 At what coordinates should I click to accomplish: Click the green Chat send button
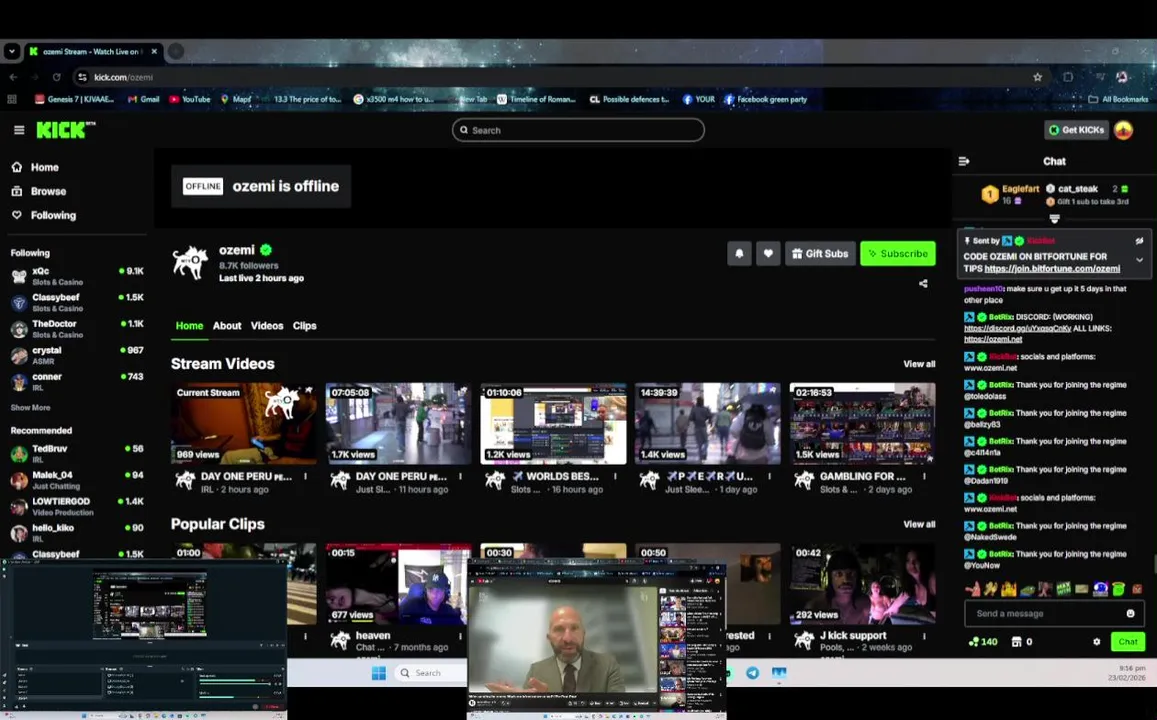(x=1127, y=642)
